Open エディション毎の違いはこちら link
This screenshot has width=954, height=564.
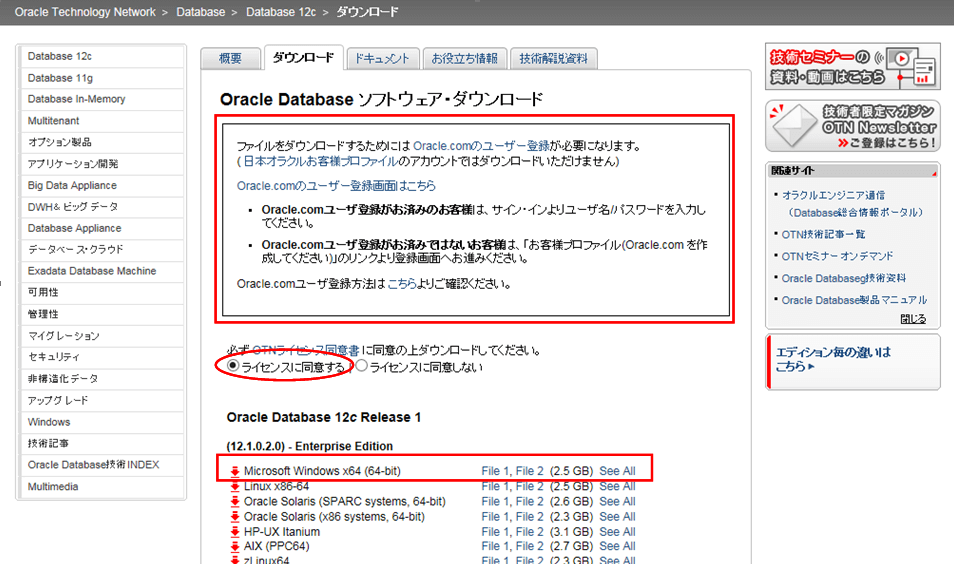pos(833,359)
